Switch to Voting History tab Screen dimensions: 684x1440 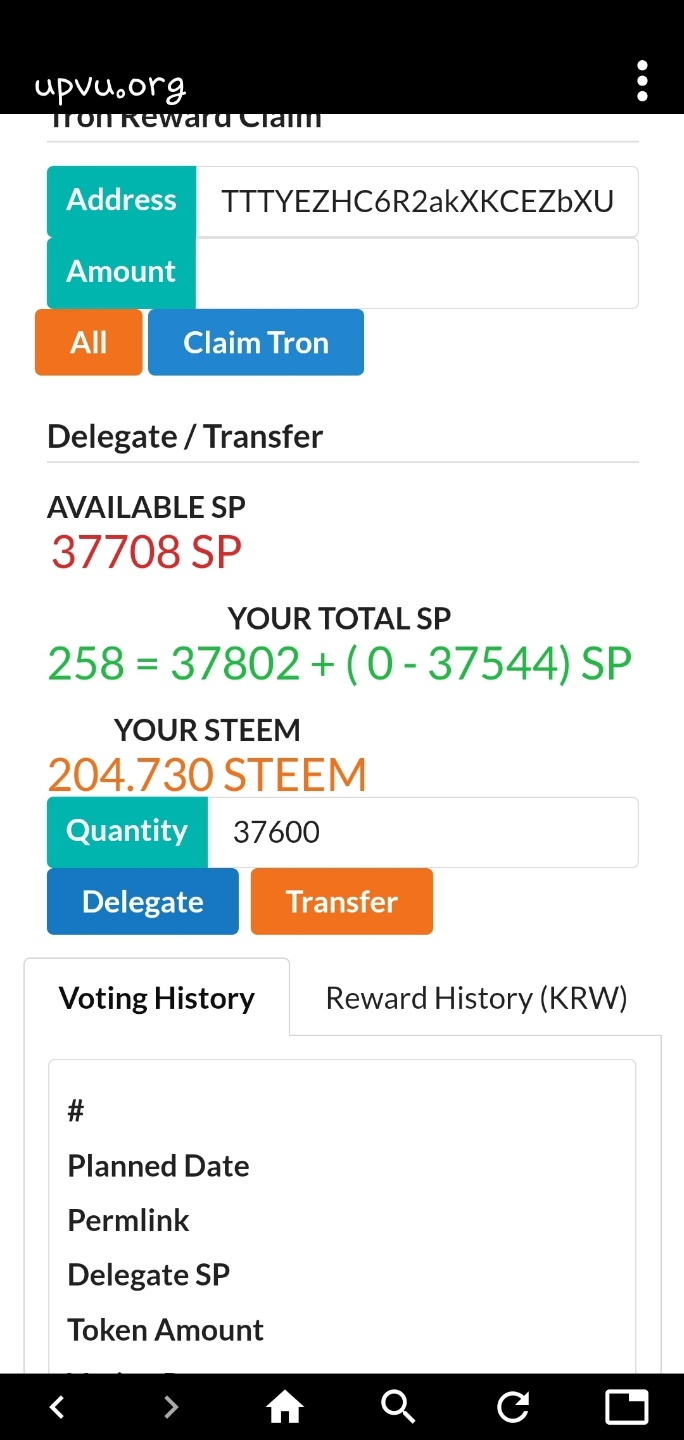157,997
